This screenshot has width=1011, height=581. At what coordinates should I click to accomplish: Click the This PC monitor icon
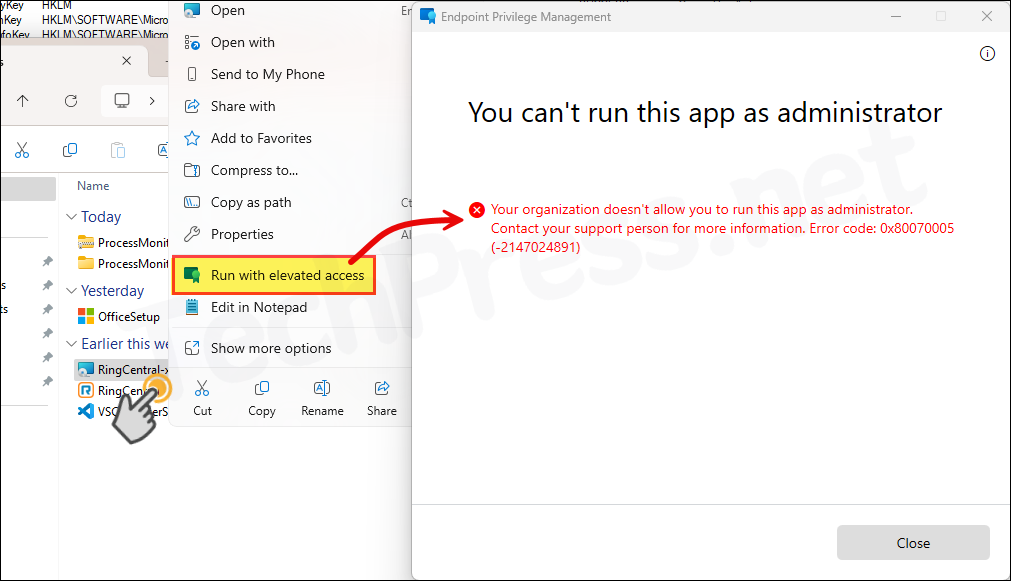pyautogui.click(x=122, y=101)
